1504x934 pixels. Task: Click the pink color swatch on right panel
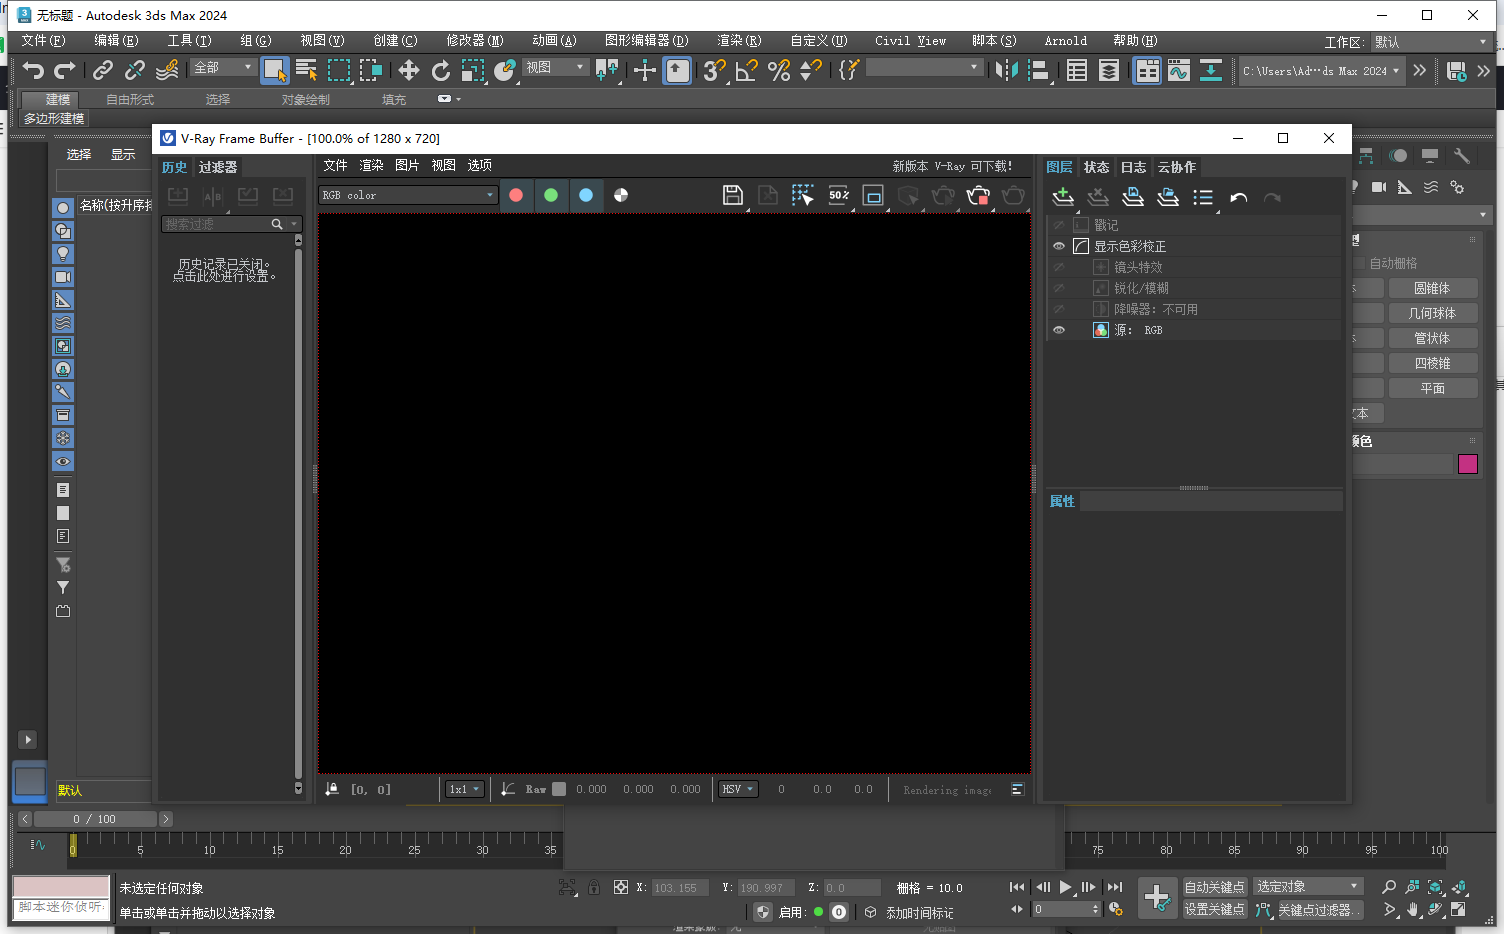pyautogui.click(x=1468, y=464)
